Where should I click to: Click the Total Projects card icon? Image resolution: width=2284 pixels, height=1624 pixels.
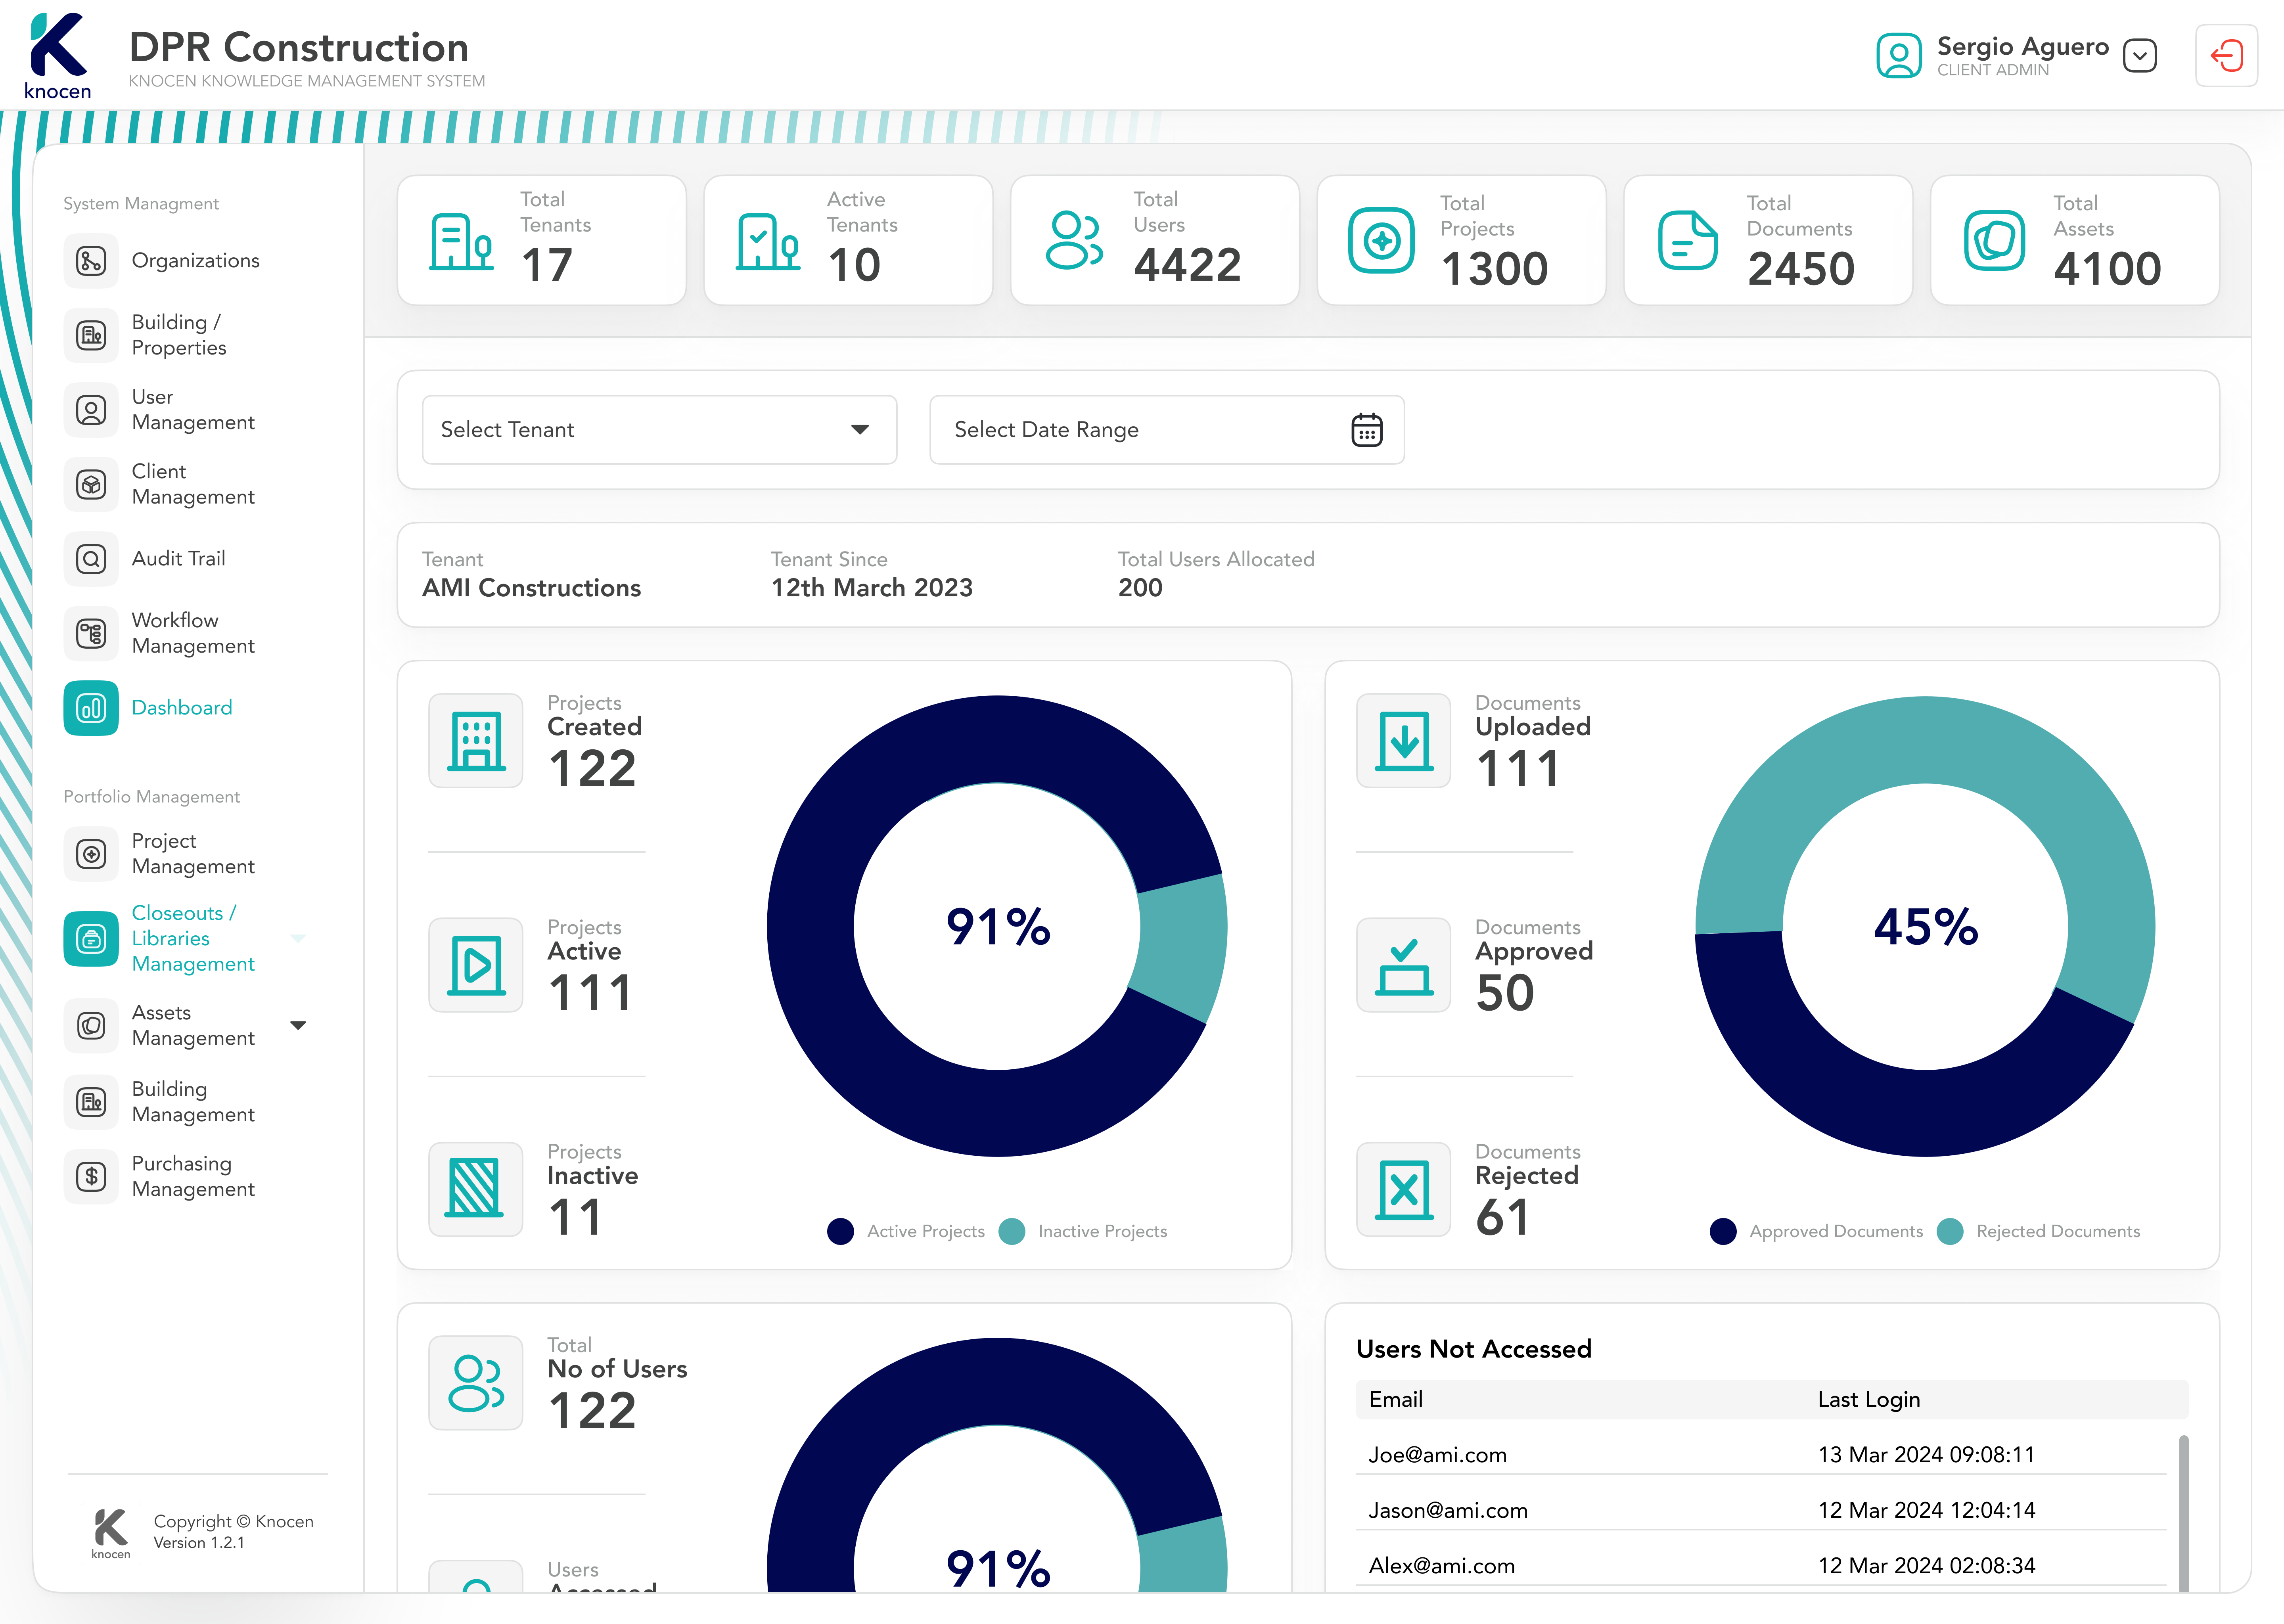[x=1381, y=241]
